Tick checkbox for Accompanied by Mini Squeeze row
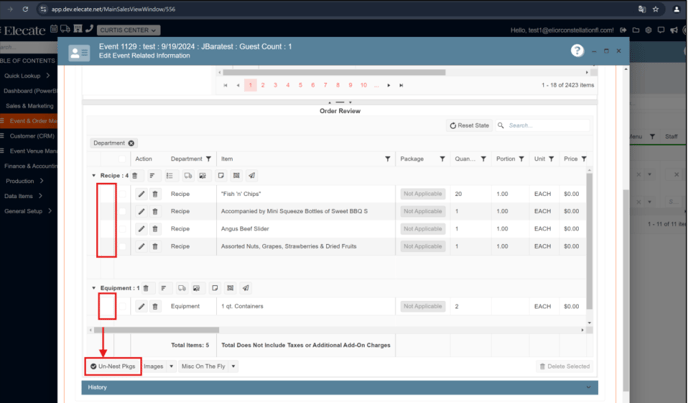The width and height of the screenshot is (688, 403). click(x=122, y=212)
